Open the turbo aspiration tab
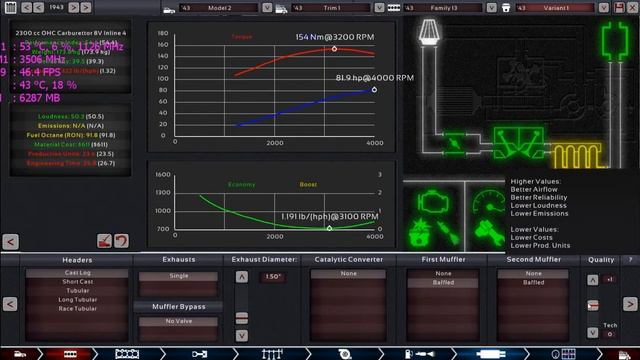Image resolution: width=640 pixels, height=360 pixels. point(345,354)
